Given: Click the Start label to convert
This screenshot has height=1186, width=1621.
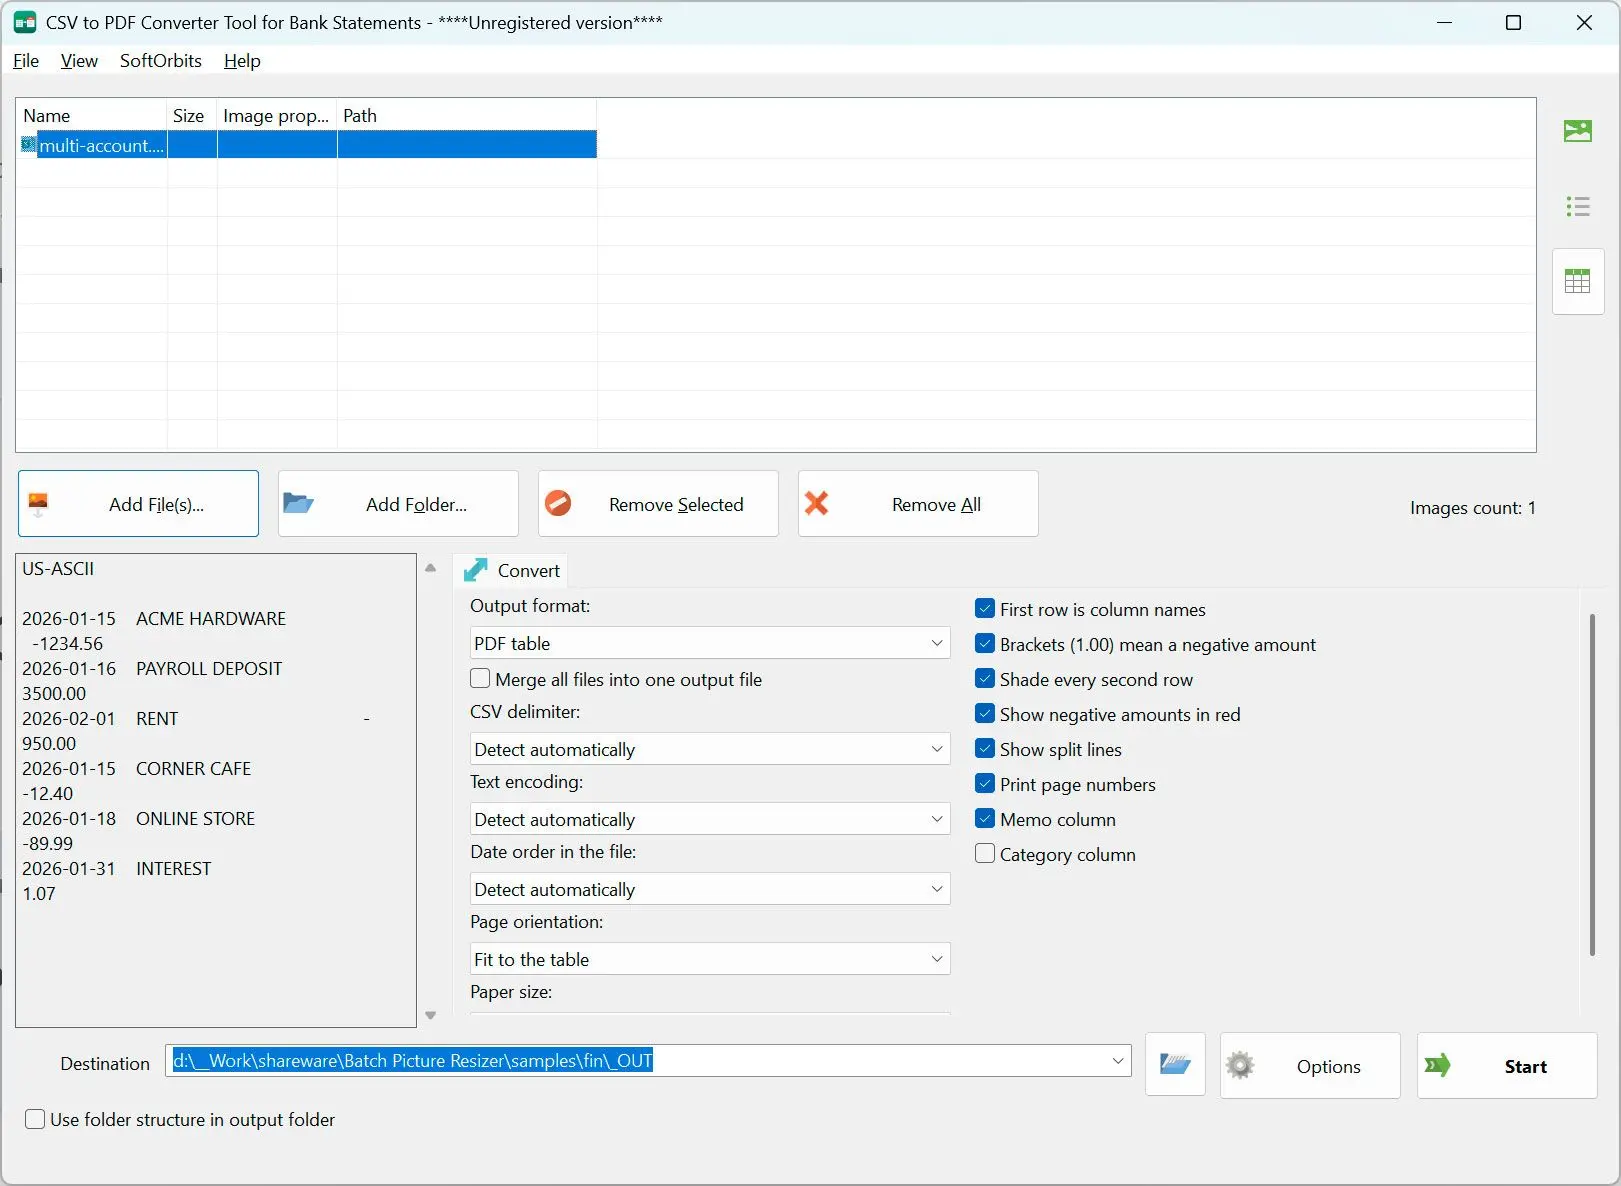Looking at the screenshot, I should coord(1525,1066).
